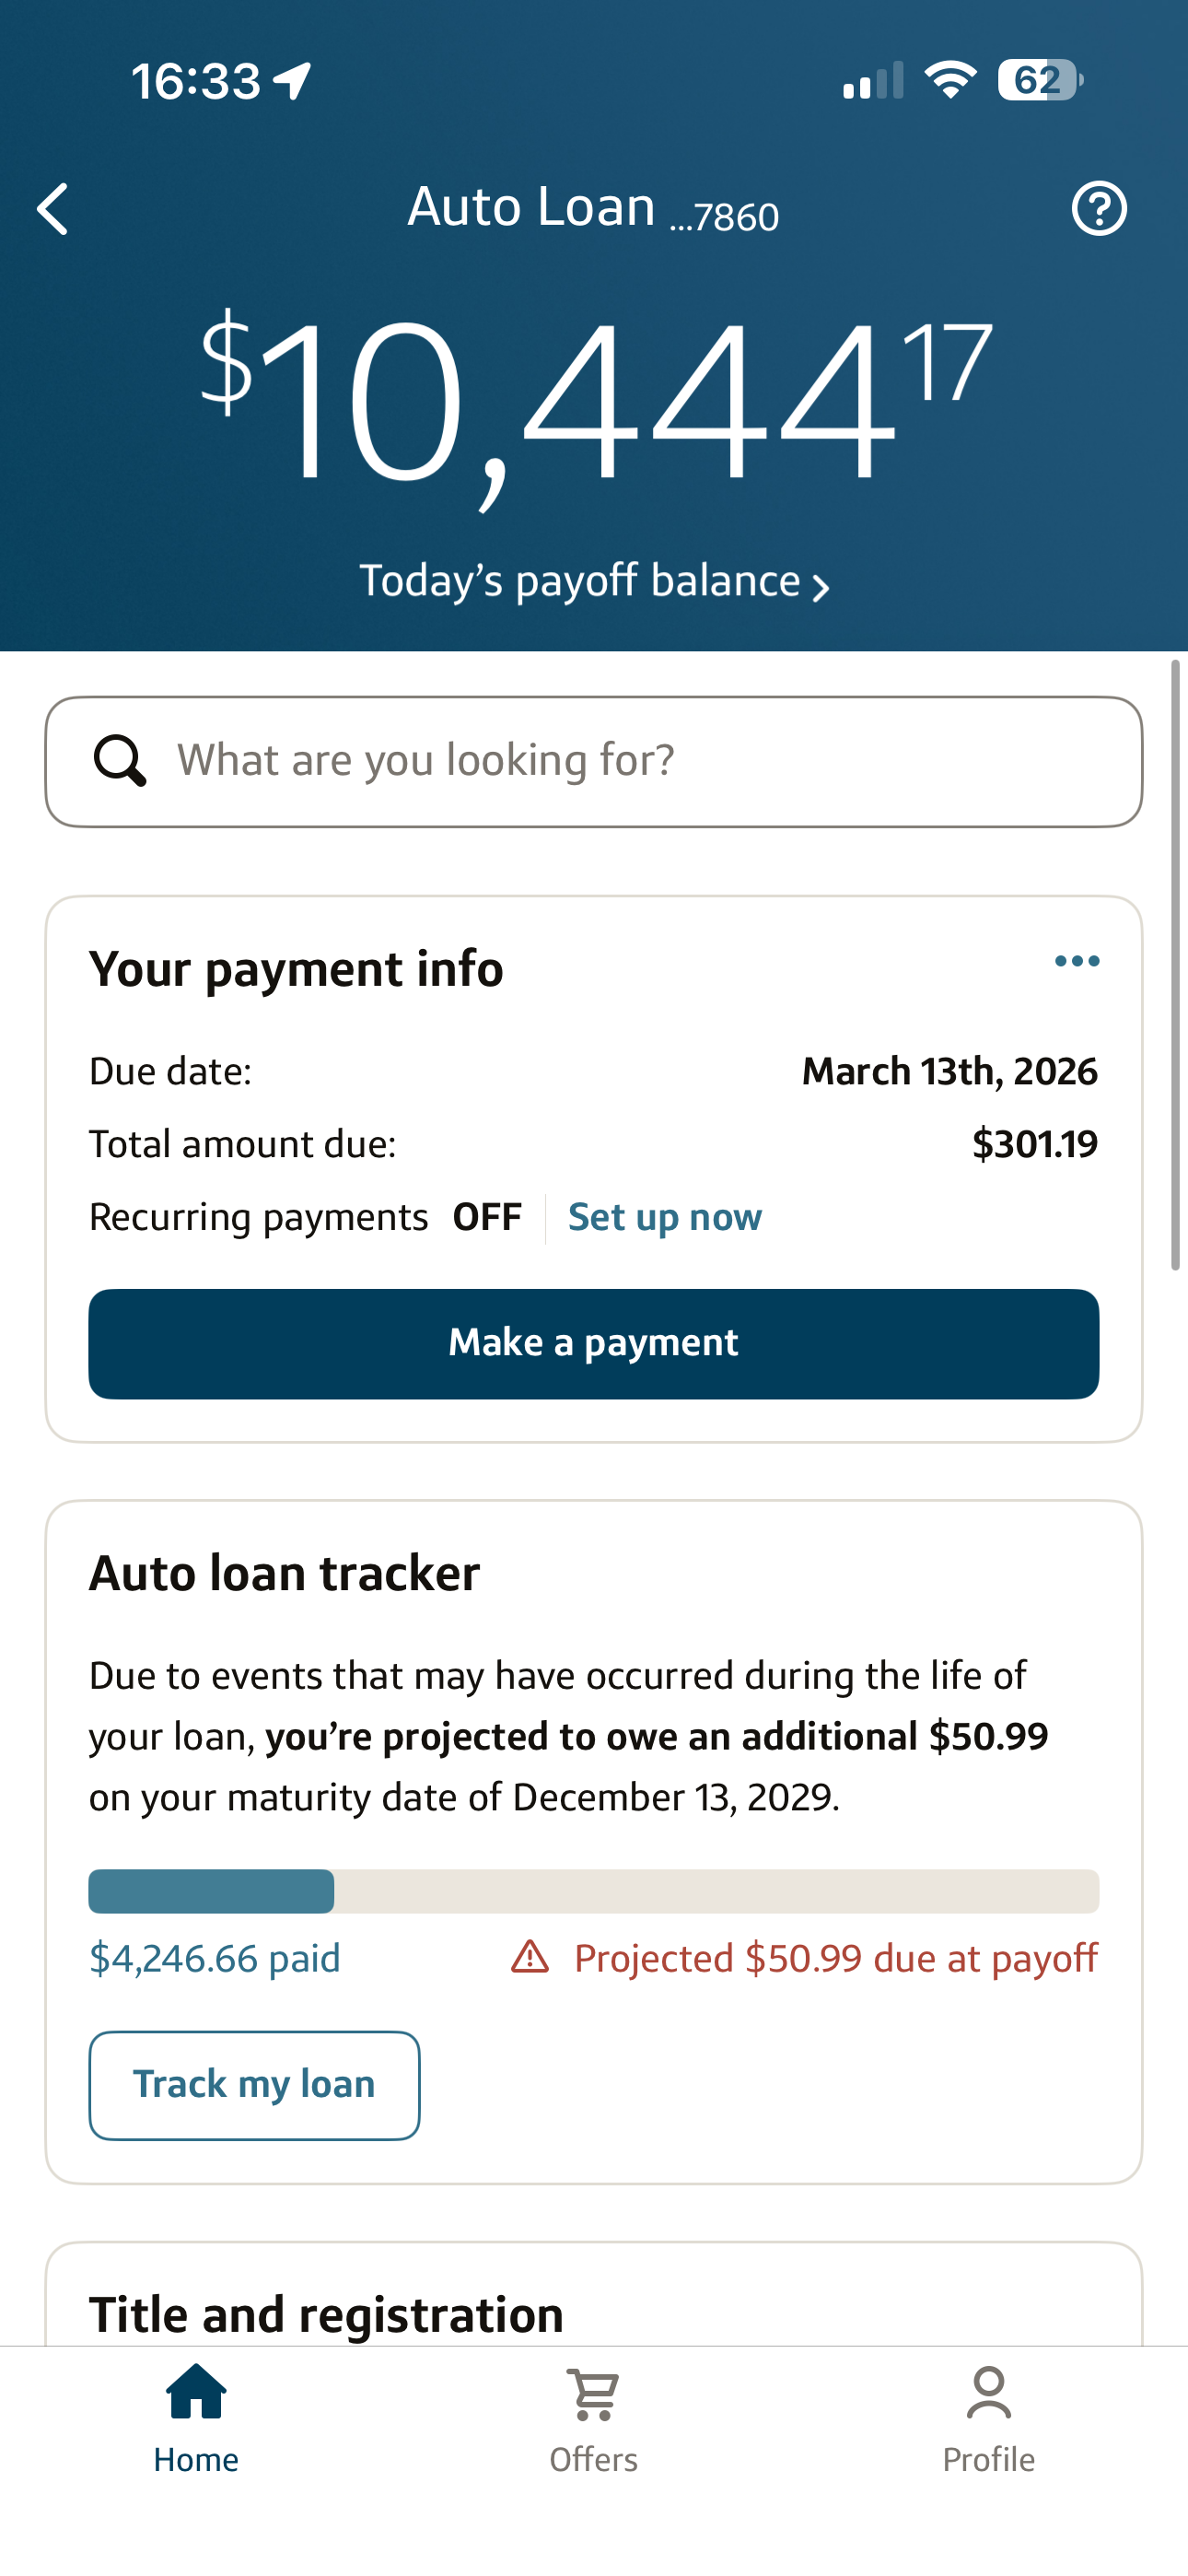The image size is (1188, 2576).
Task: Tap the Recurring payments OFF status
Action: [x=487, y=1217]
